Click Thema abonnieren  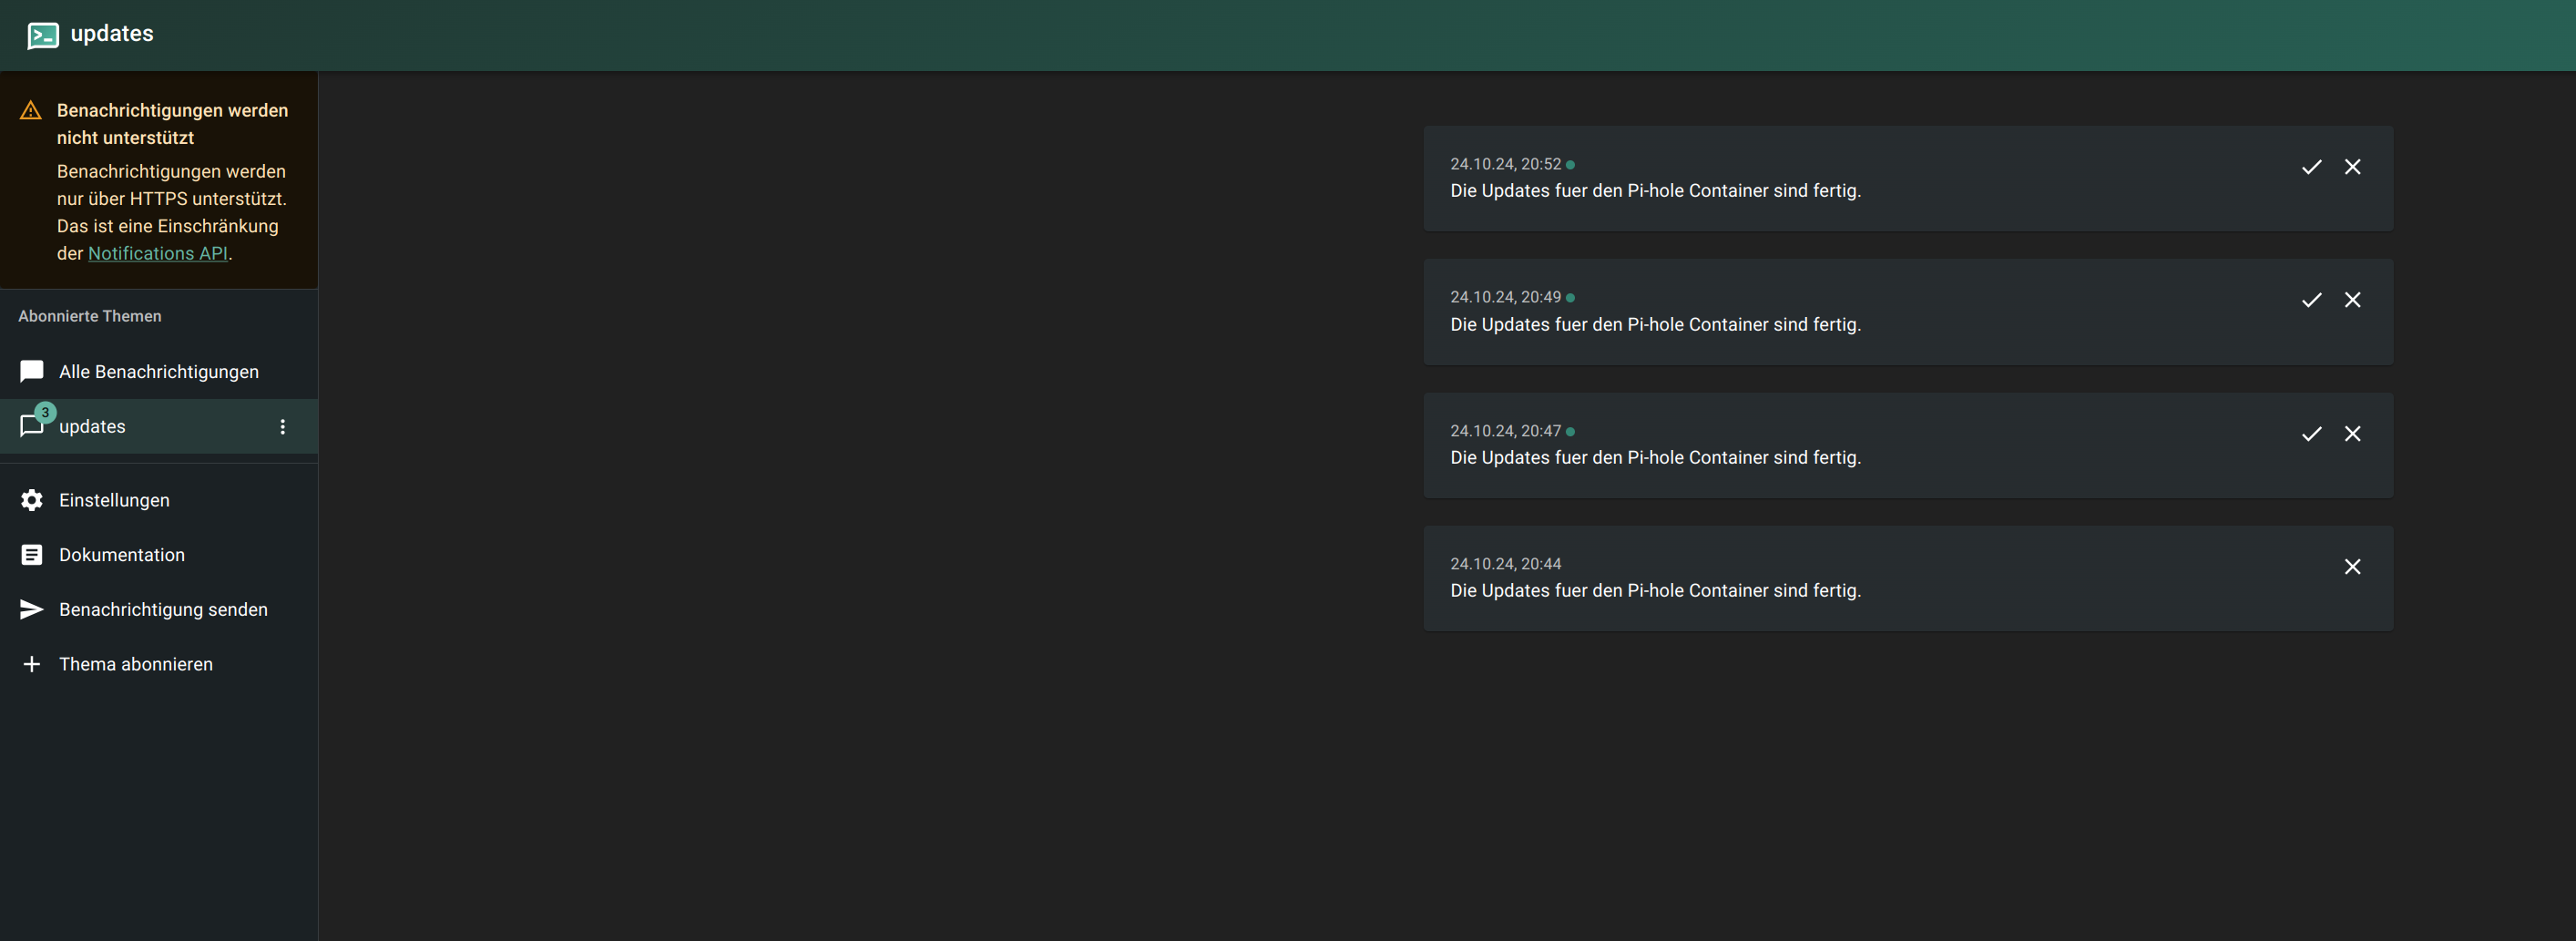[x=159, y=664]
